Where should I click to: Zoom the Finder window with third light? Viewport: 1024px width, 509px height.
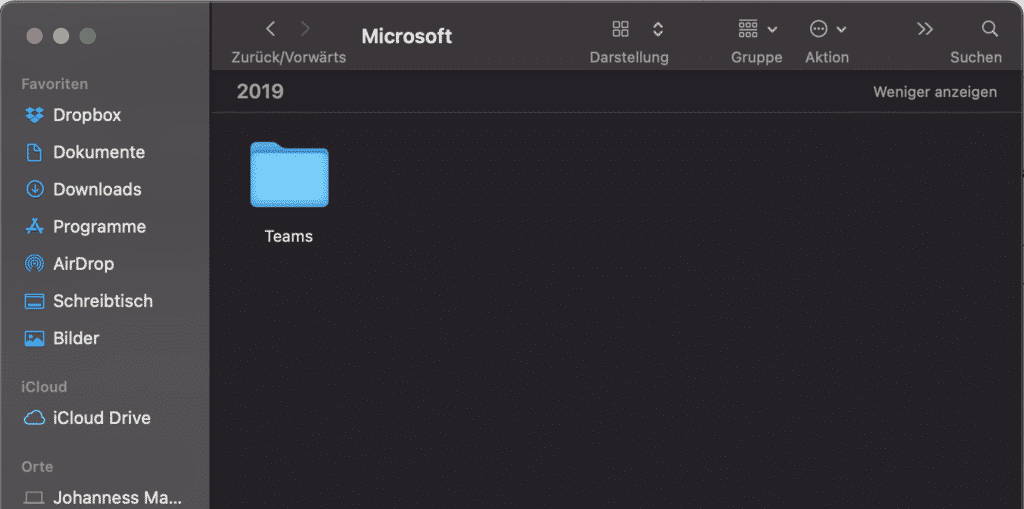88,36
